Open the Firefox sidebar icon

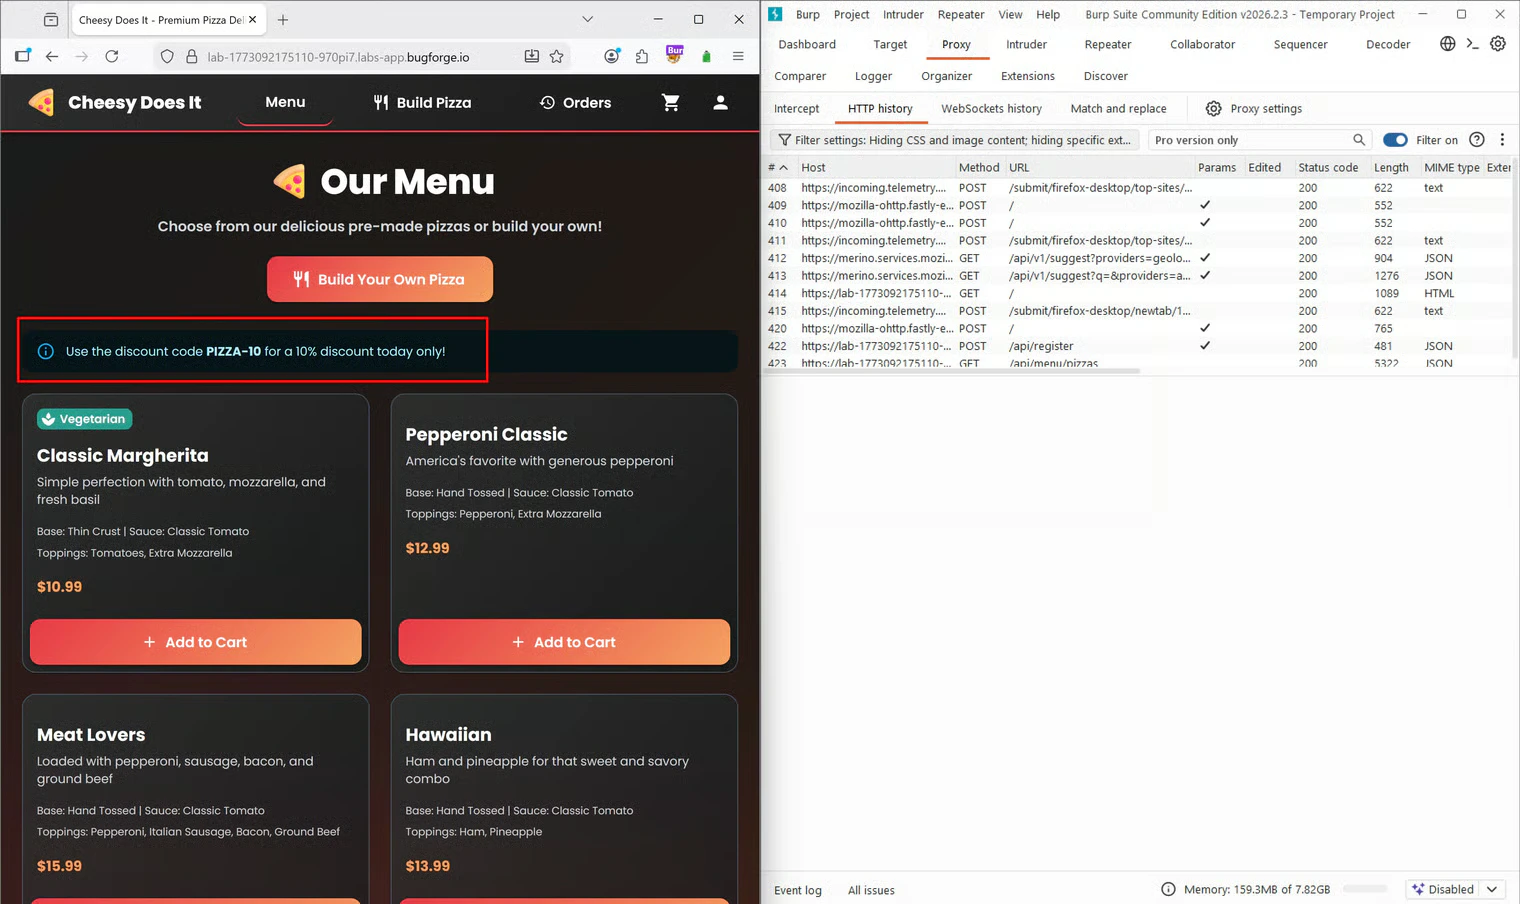coord(22,56)
